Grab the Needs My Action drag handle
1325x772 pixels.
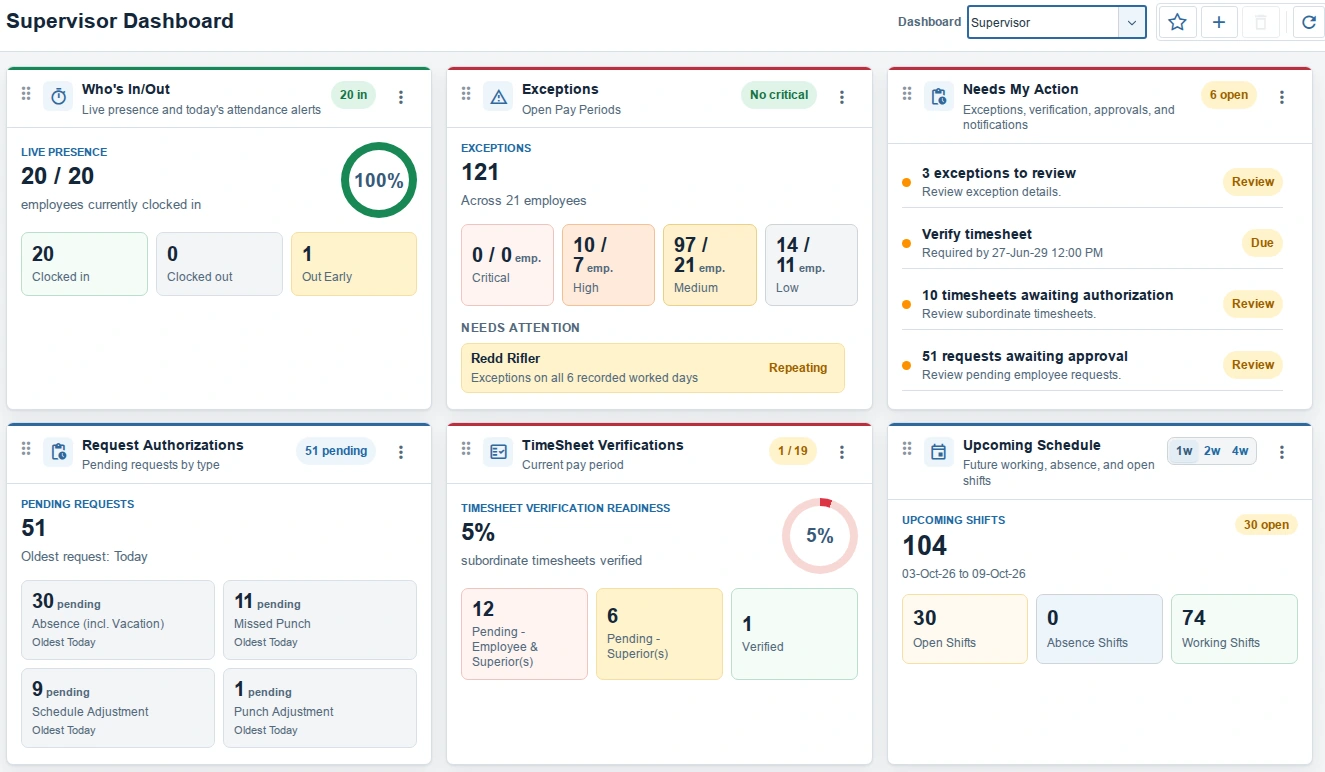(907, 94)
